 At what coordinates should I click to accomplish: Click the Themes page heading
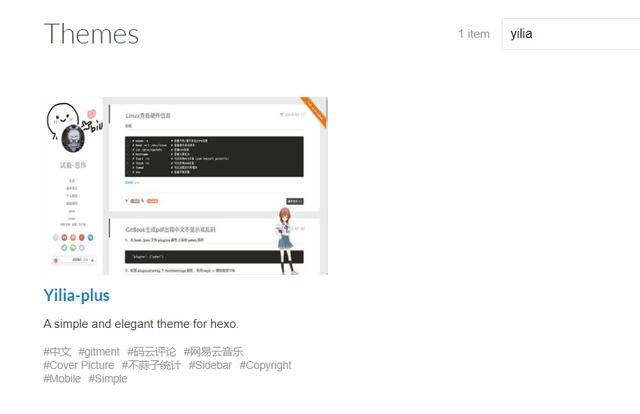(x=91, y=34)
